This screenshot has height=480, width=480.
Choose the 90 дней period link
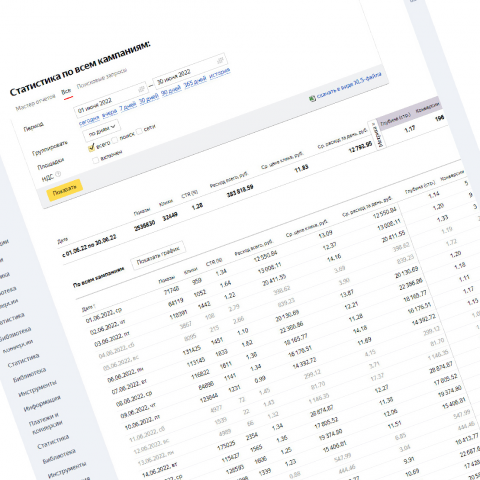click(171, 90)
